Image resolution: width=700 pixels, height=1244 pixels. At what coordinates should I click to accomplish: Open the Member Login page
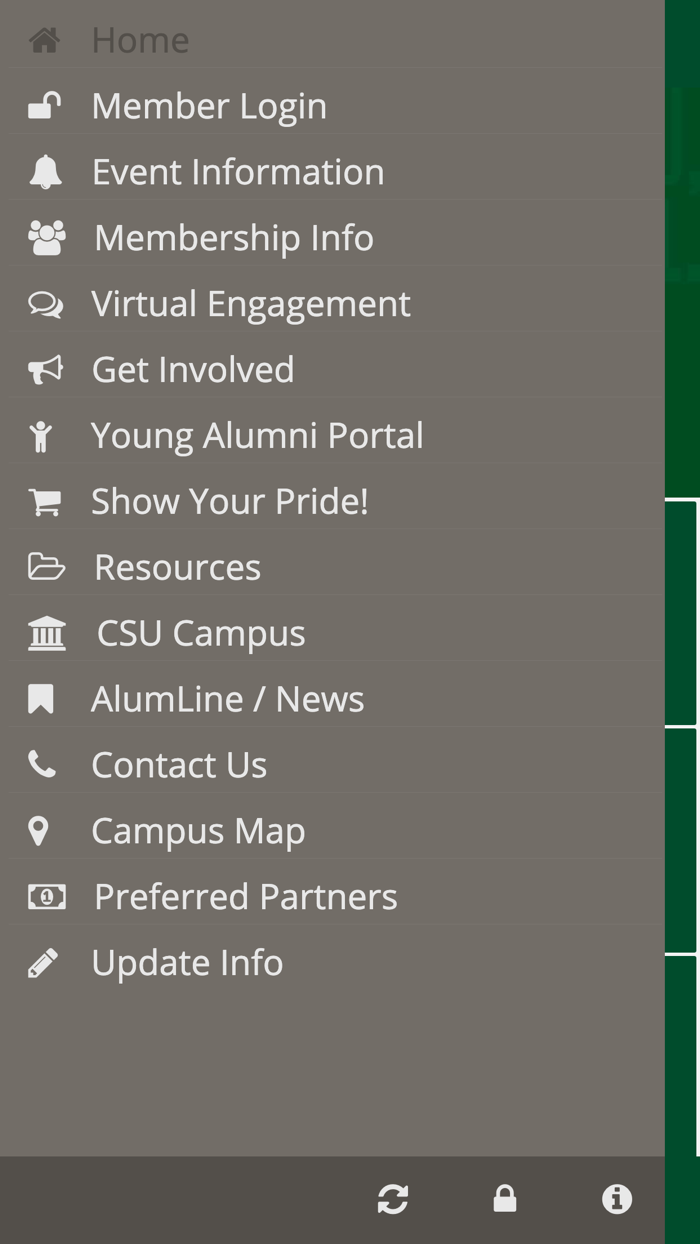pos(209,105)
